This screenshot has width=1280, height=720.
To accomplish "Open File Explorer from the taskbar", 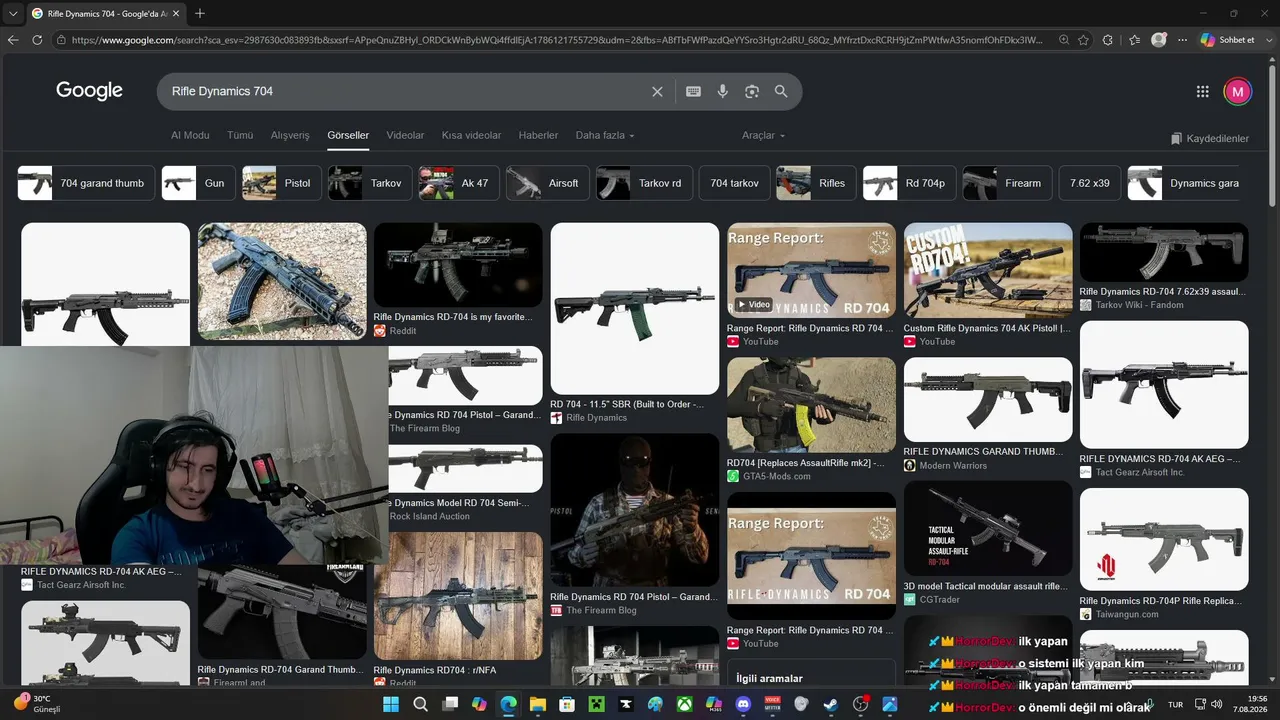I will pos(538,704).
